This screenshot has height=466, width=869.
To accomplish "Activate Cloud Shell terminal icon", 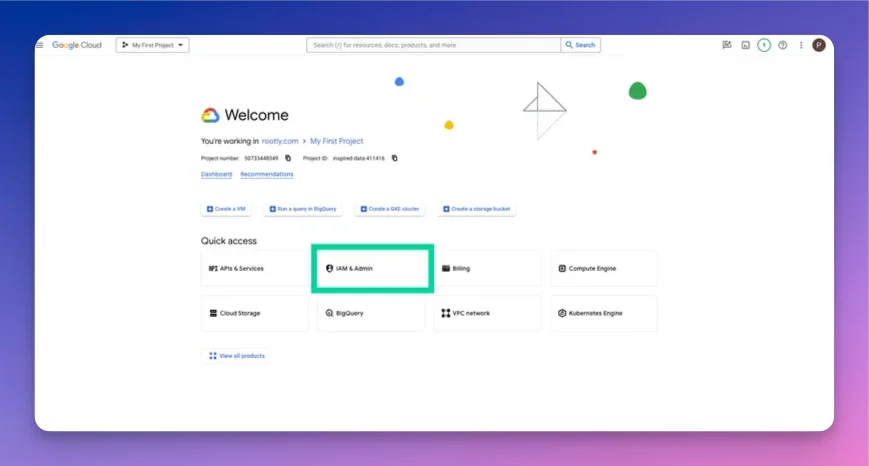I will pyautogui.click(x=745, y=45).
